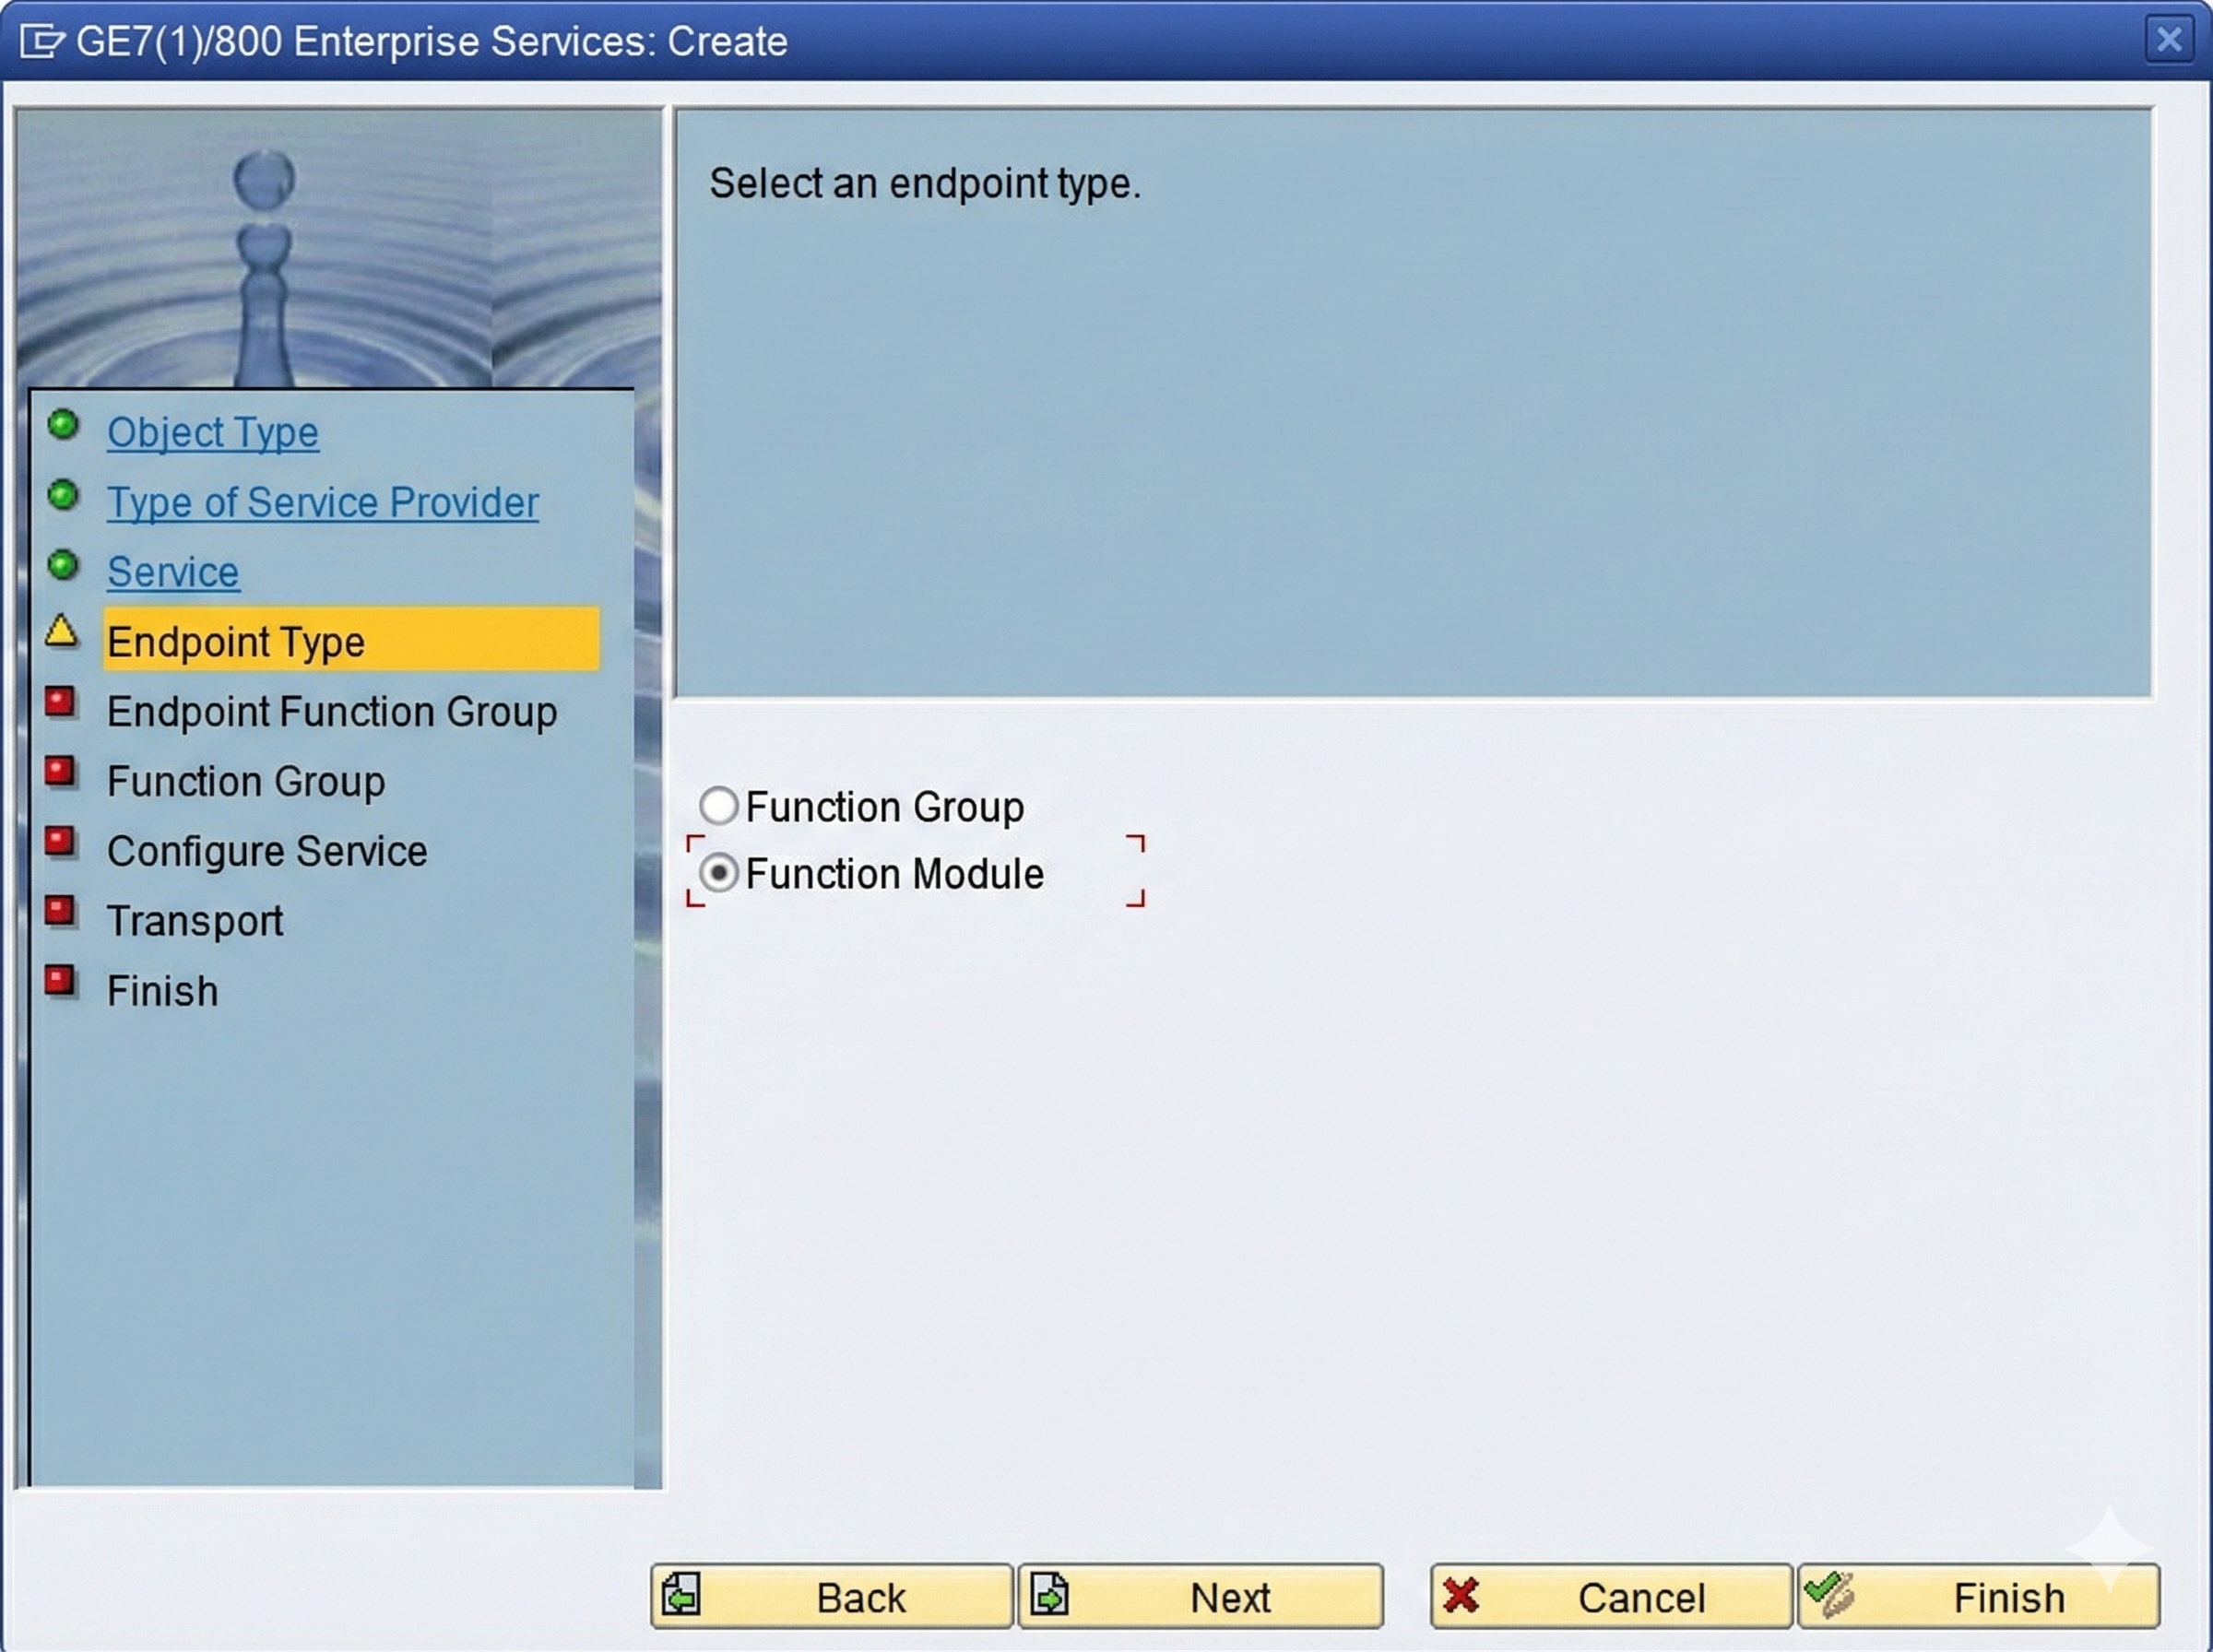Click green status icon next to Service
The width and height of the screenshot is (2213, 1652).
coord(63,565)
